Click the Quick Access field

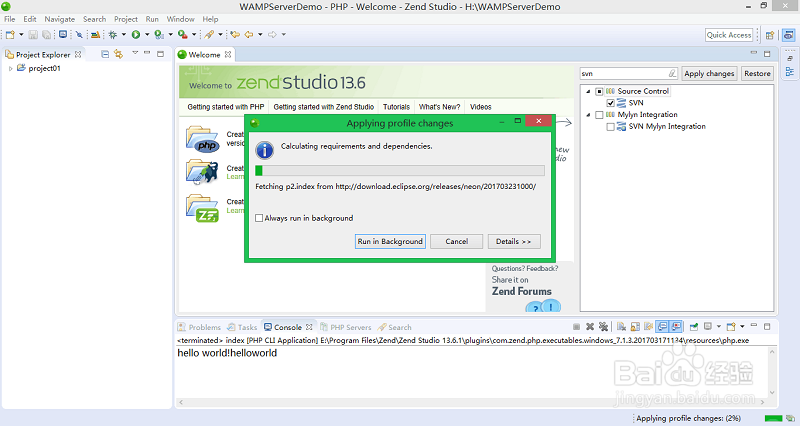(x=729, y=35)
